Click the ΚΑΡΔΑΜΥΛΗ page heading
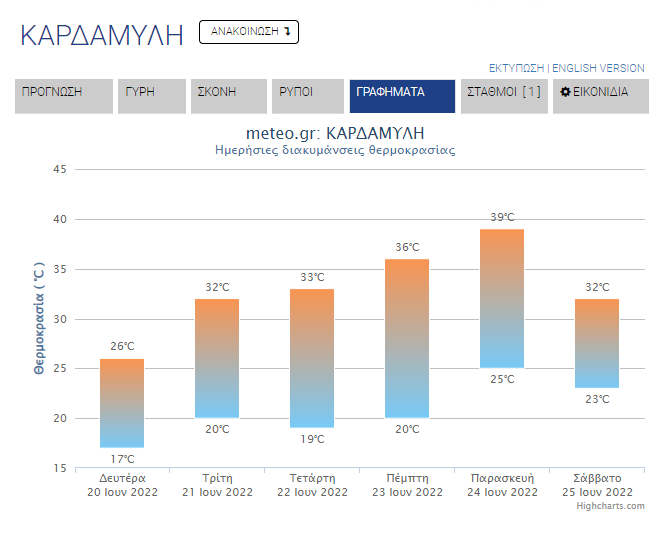The image size is (665, 541). tap(102, 35)
